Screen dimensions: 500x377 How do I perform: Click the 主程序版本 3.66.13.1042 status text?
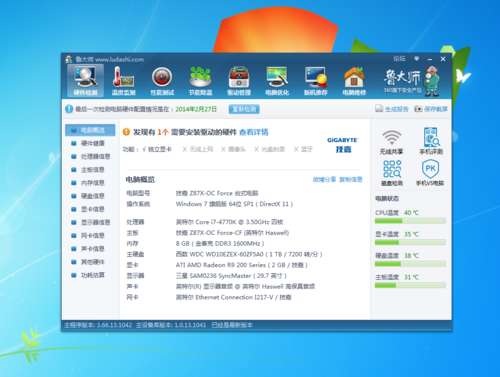[98, 325]
